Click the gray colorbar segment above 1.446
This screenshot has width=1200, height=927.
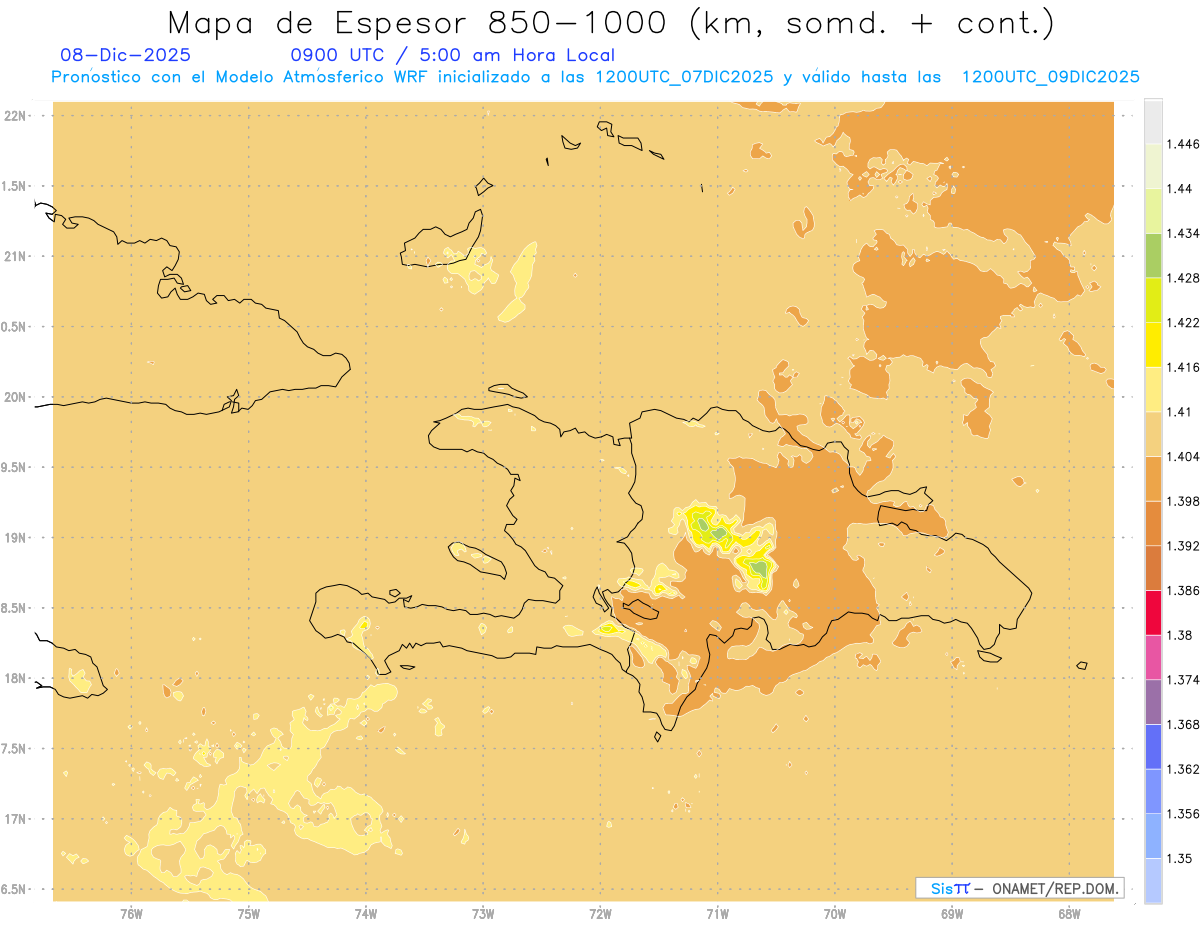pos(1153,122)
